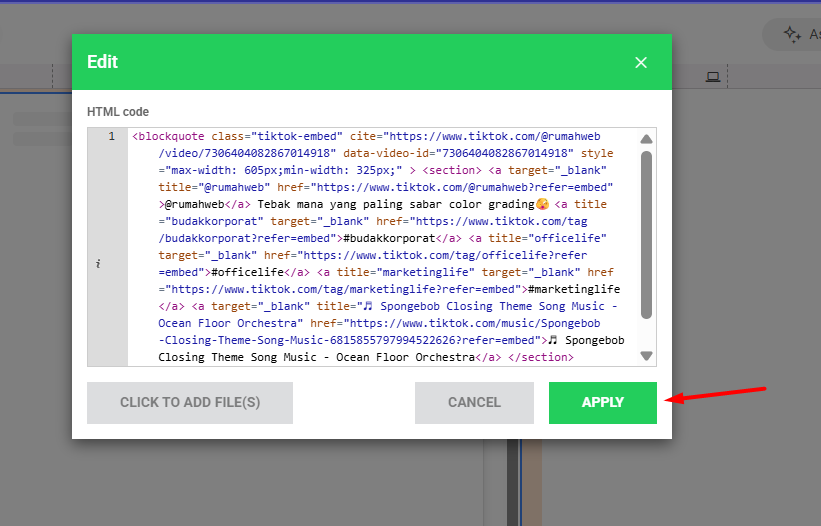Click the CANCEL button
Screen dimensions: 821x526
(474, 403)
